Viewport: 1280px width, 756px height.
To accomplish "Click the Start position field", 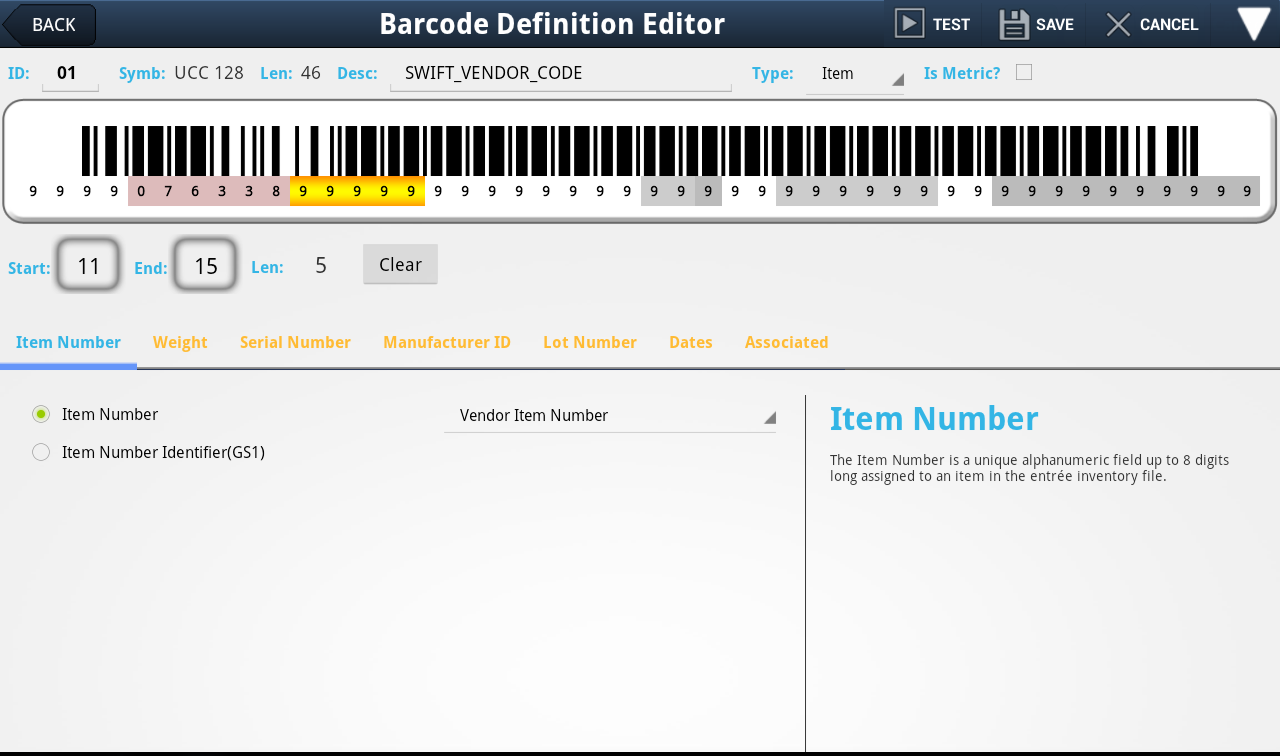I will click(88, 265).
